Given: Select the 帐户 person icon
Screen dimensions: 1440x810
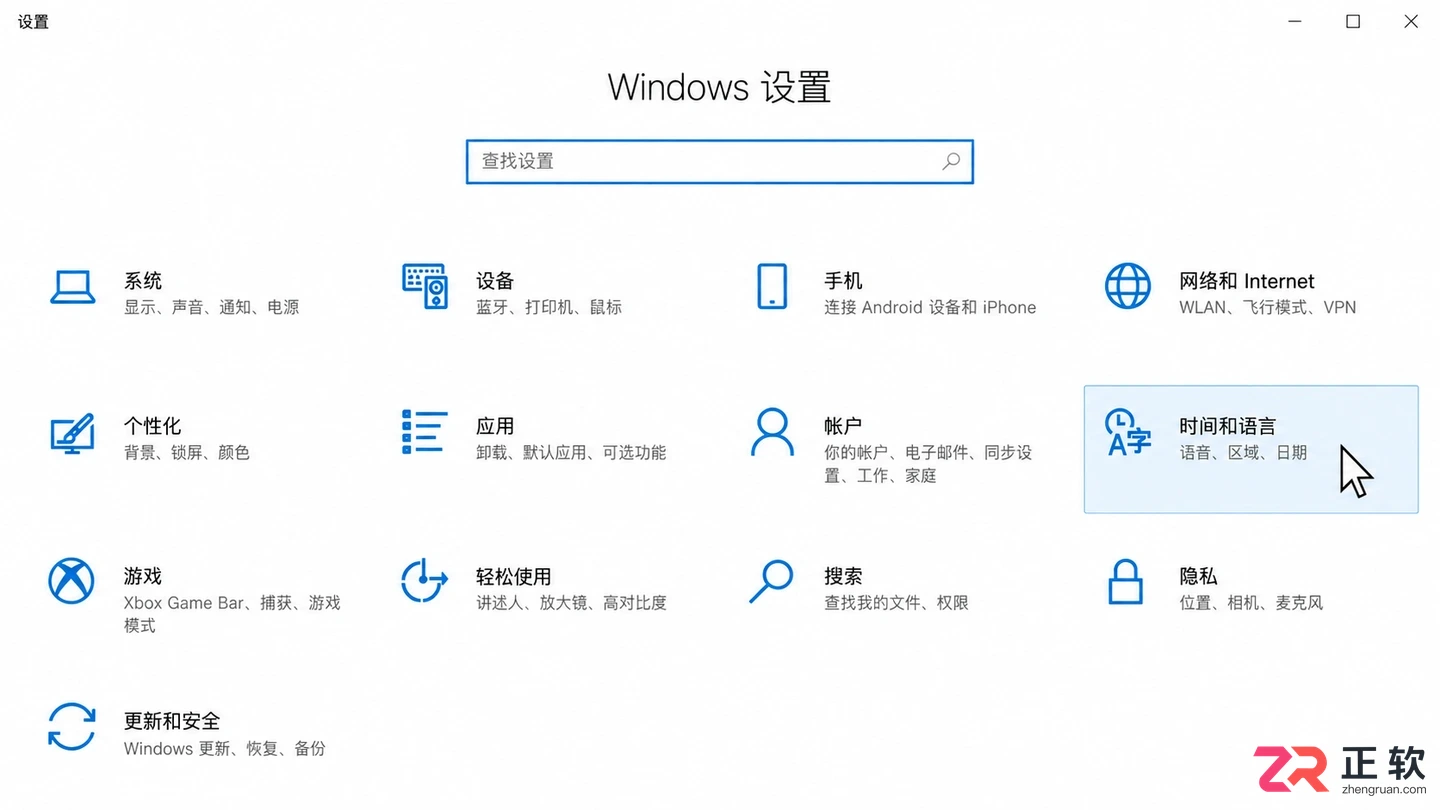Looking at the screenshot, I should [772, 431].
